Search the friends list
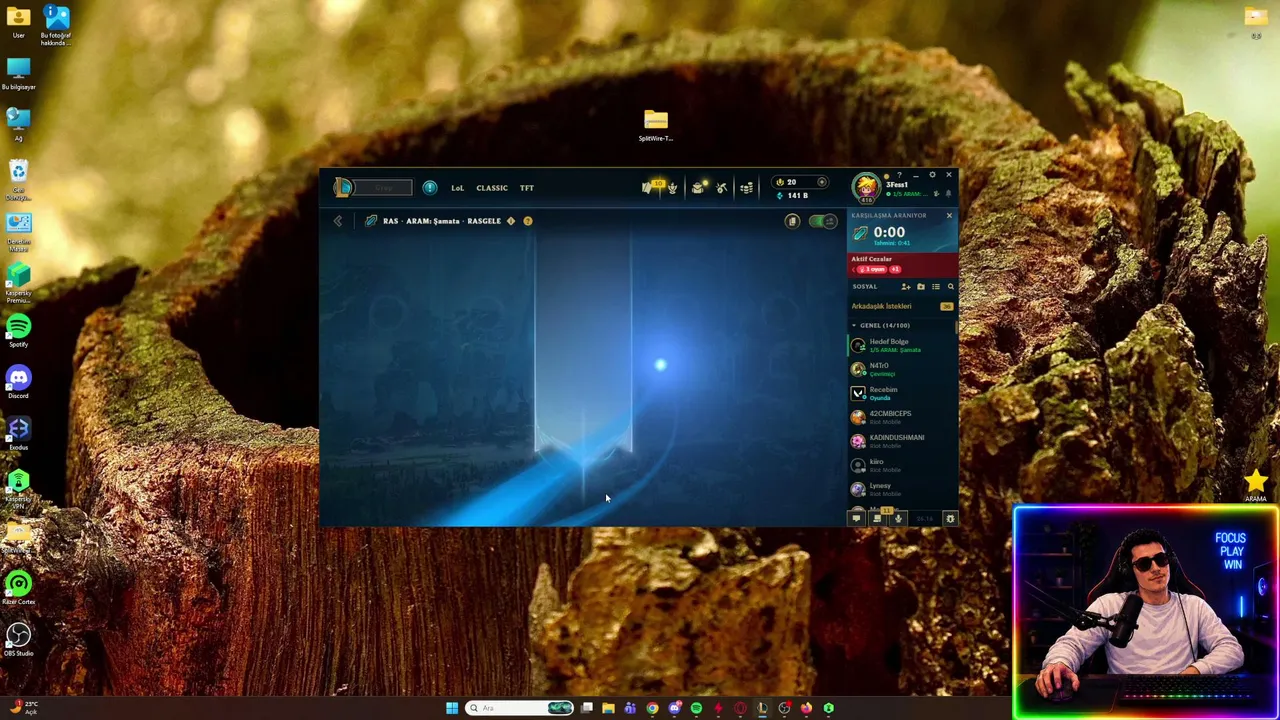Image resolution: width=1280 pixels, height=720 pixels. point(951,287)
